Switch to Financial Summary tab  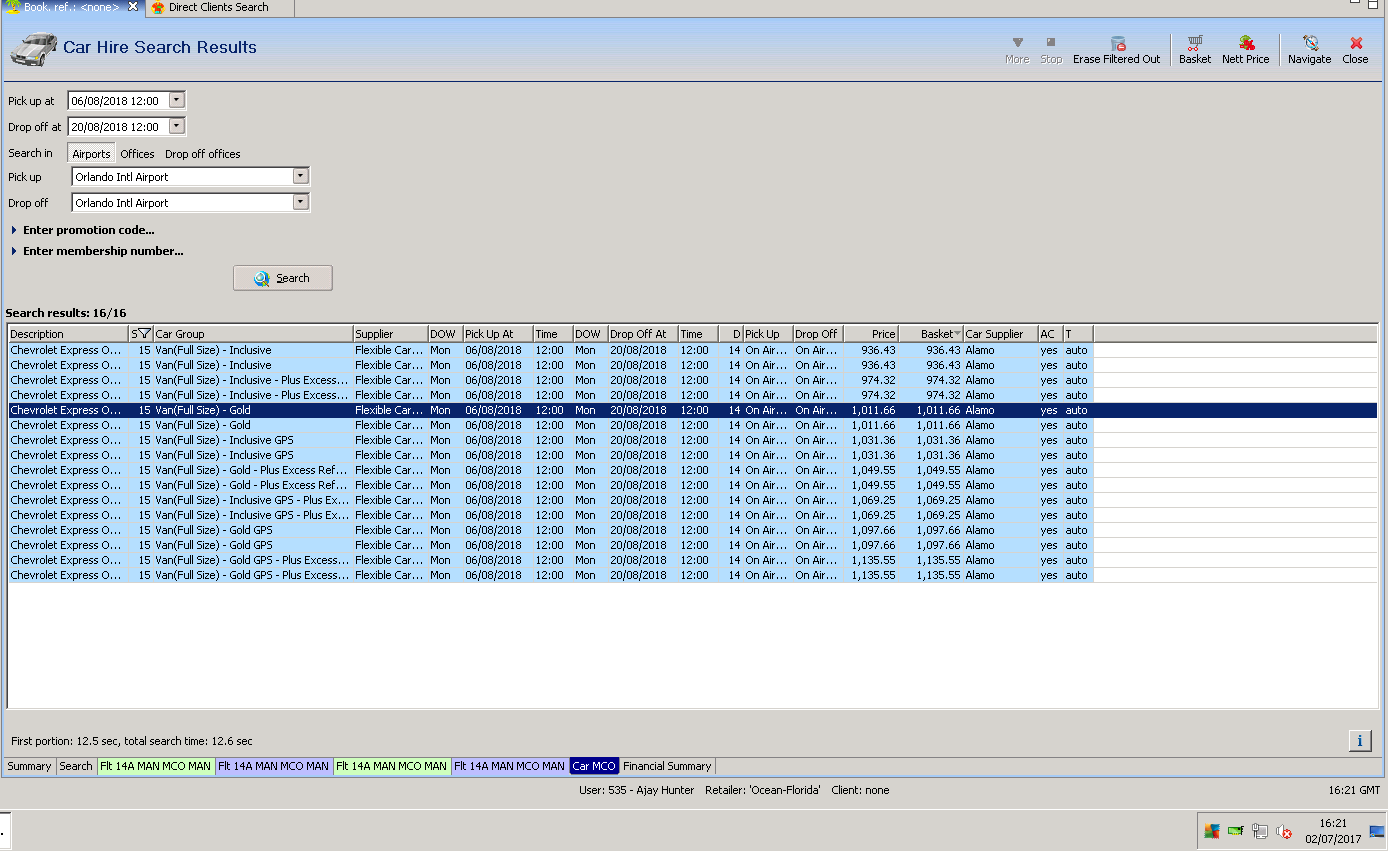pos(667,766)
